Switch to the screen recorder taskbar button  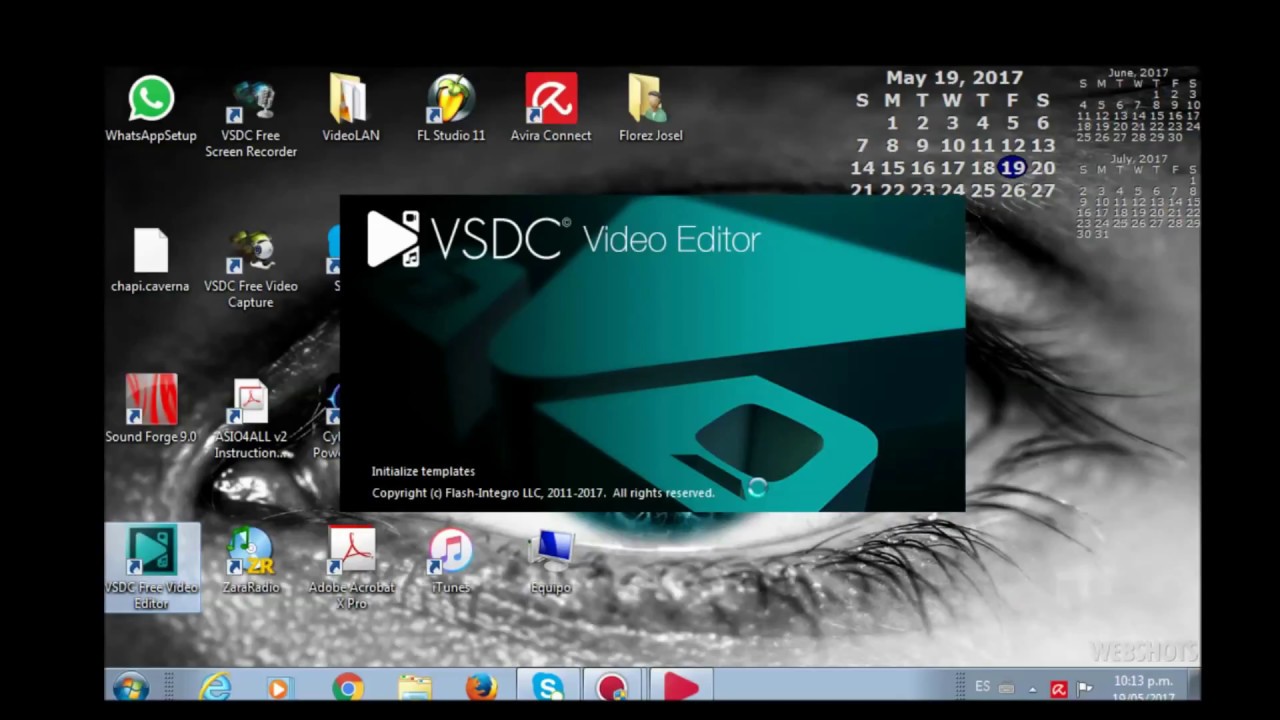[613, 686]
